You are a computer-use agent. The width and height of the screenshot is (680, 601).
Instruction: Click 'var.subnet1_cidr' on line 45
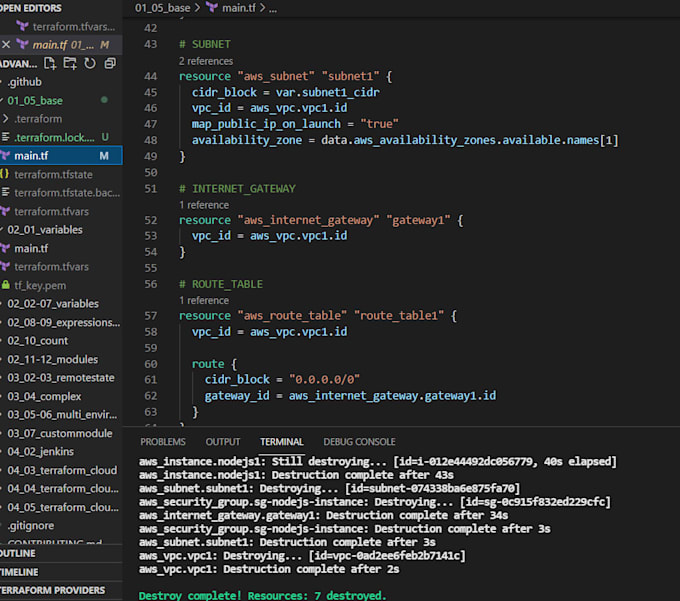pos(328,92)
